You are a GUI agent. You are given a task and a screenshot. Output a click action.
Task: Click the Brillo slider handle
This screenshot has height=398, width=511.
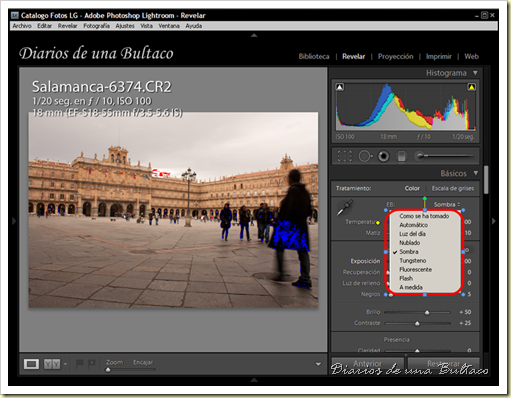427,312
